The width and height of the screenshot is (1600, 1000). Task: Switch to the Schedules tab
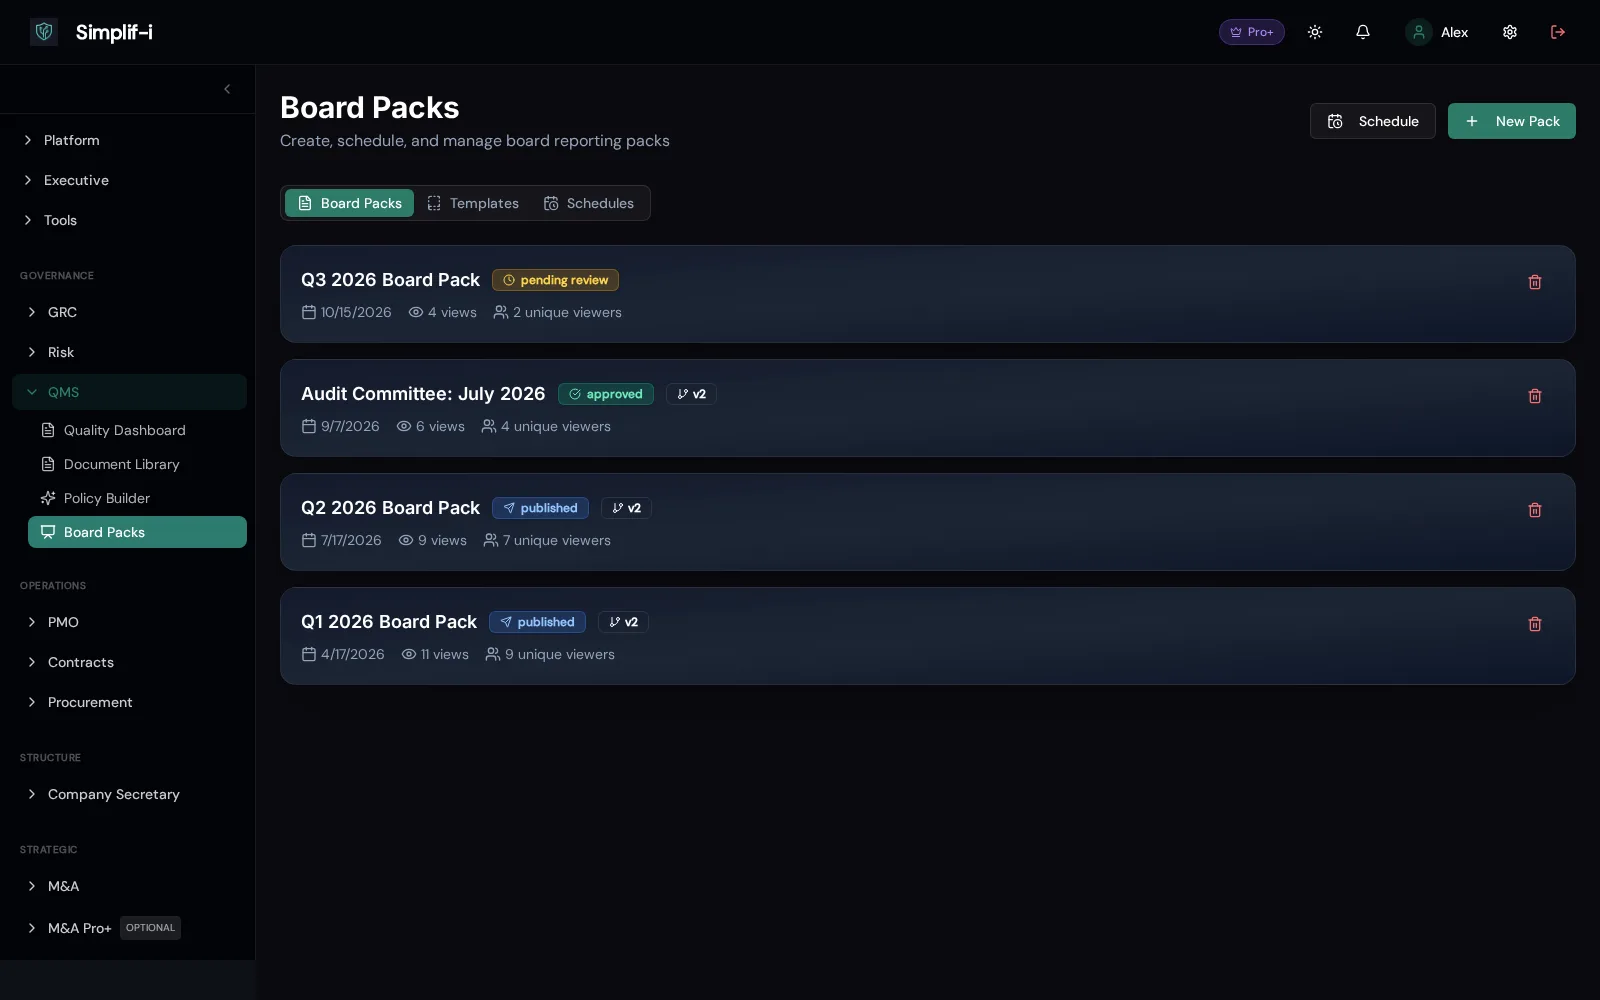click(589, 203)
